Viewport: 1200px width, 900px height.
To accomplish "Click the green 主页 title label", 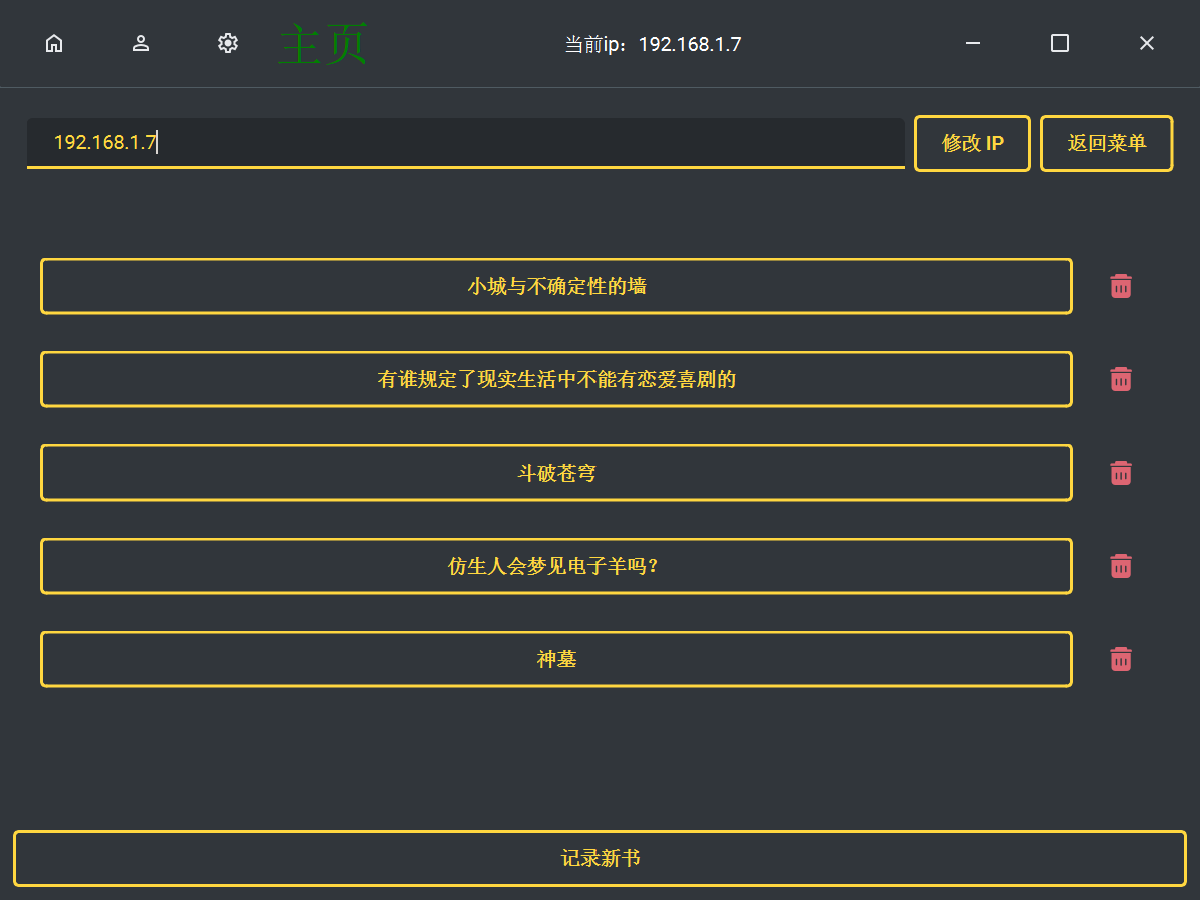I will tap(323, 45).
